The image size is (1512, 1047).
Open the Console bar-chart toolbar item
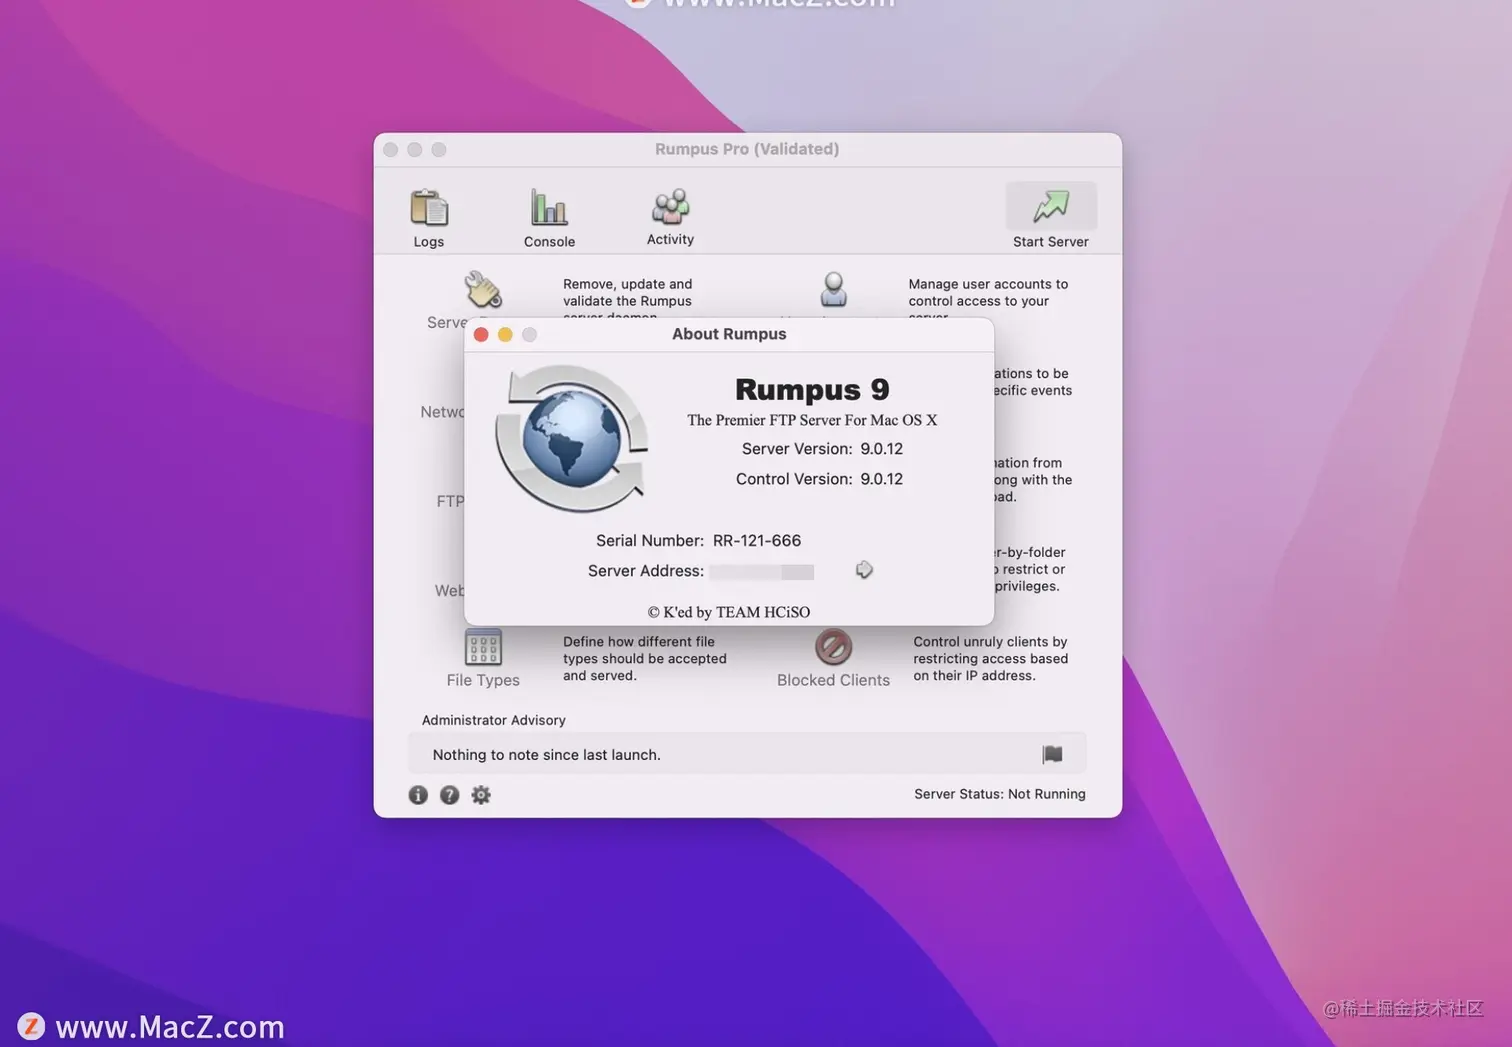pos(549,217)
